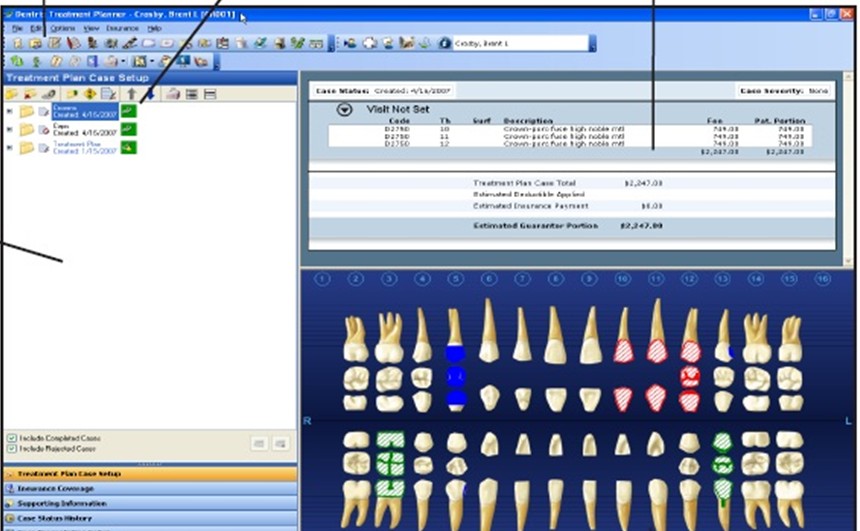Screen dimensions: 860x531
Task: Click the new case folder icon
Action: coord(12,93)
